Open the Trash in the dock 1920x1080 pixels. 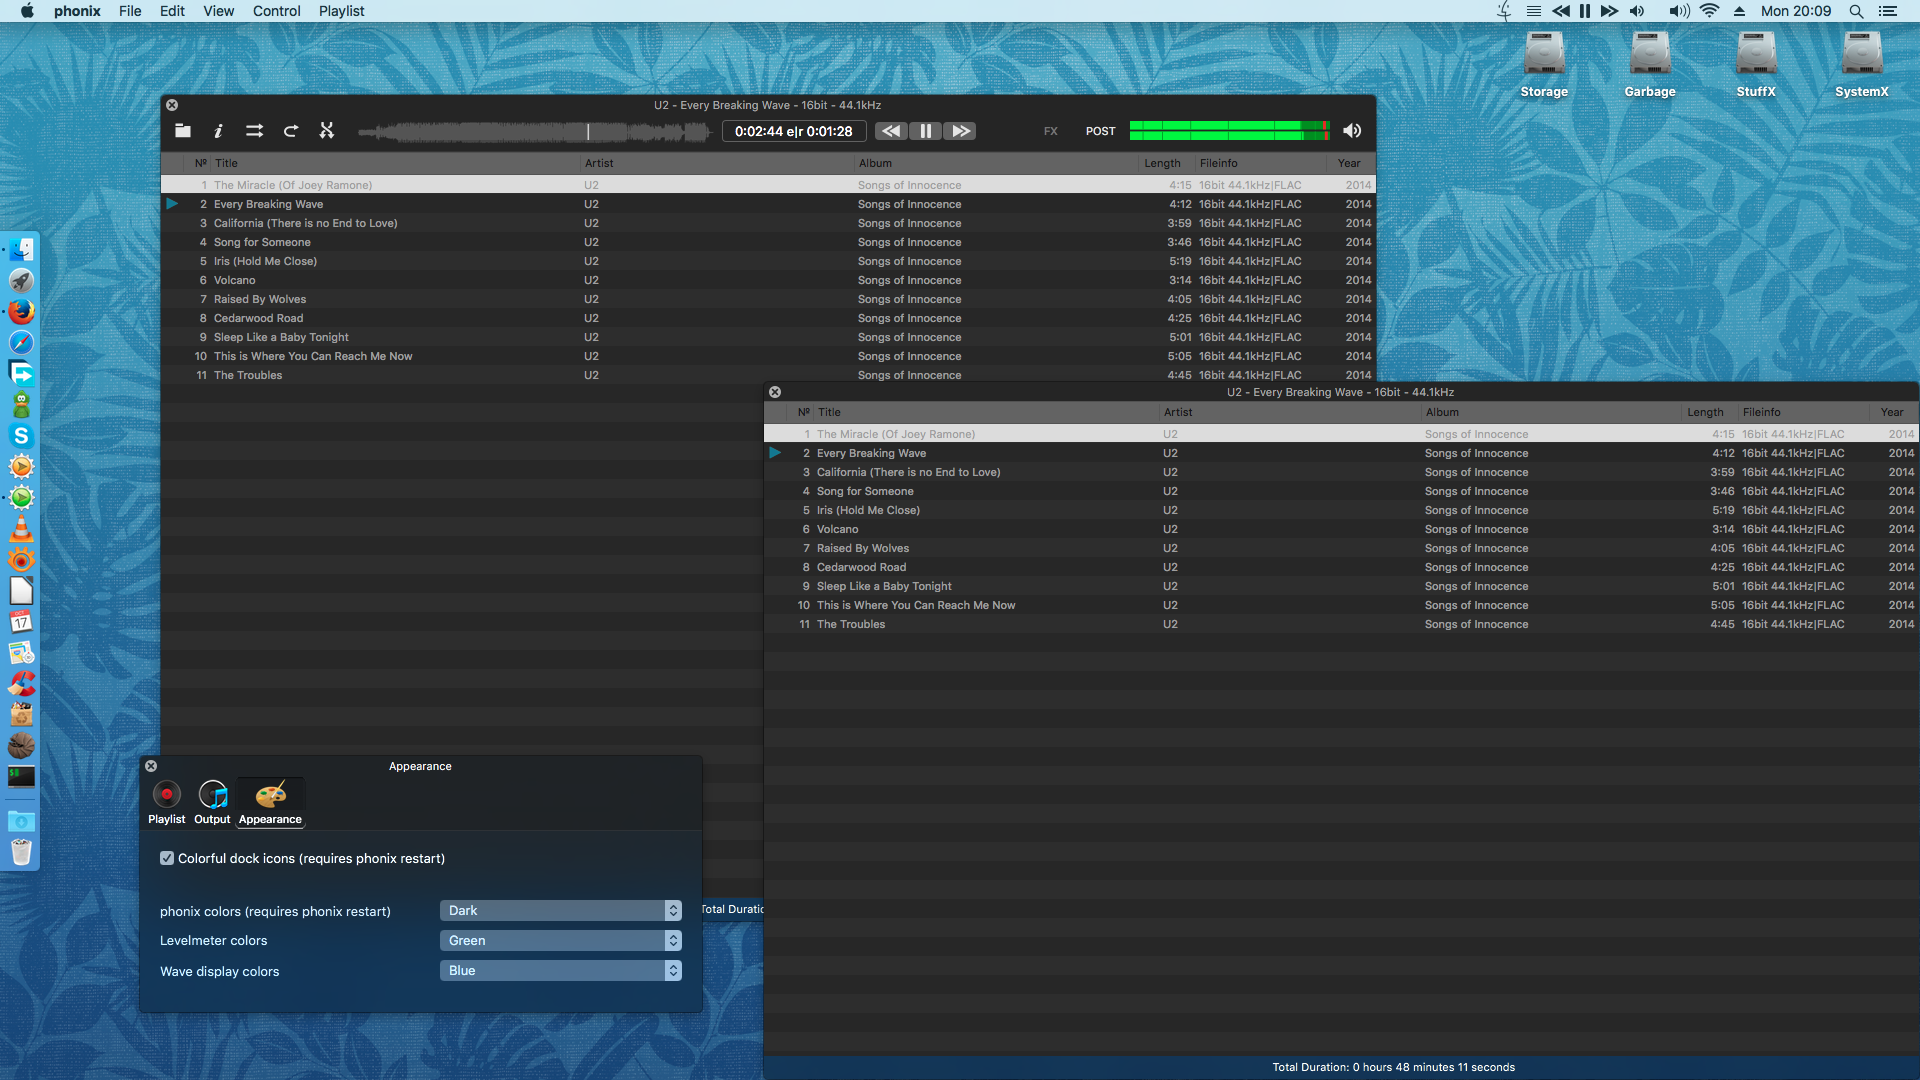(x=21, y=852)
